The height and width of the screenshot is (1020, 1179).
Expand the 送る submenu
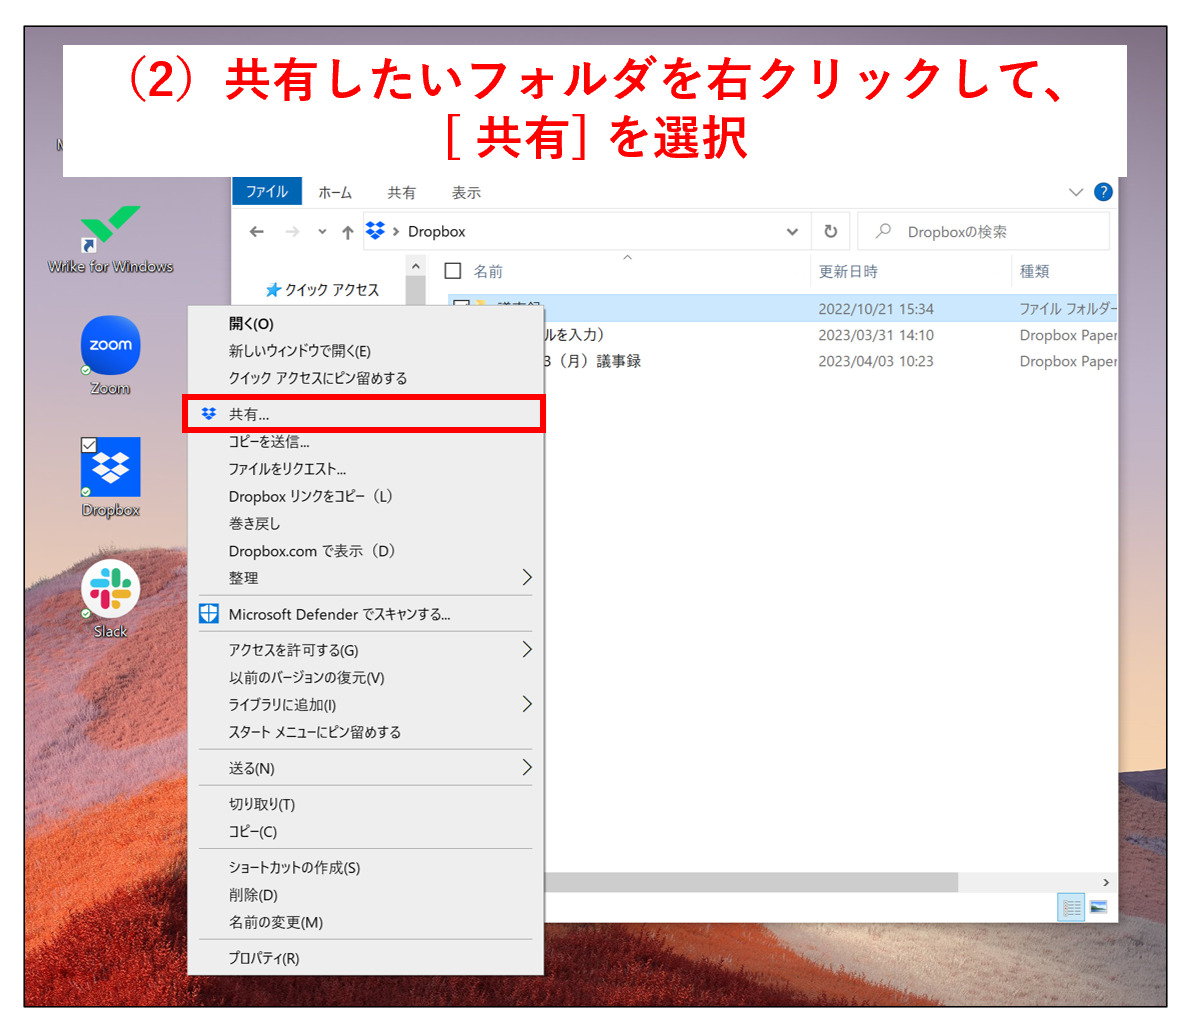[526, 767]
